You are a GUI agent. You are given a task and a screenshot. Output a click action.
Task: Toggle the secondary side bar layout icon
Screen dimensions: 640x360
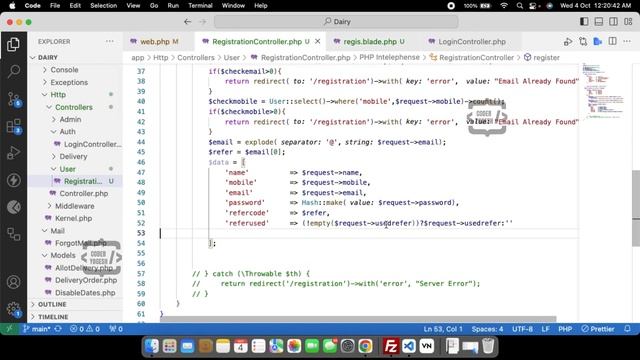click(613, 22)
